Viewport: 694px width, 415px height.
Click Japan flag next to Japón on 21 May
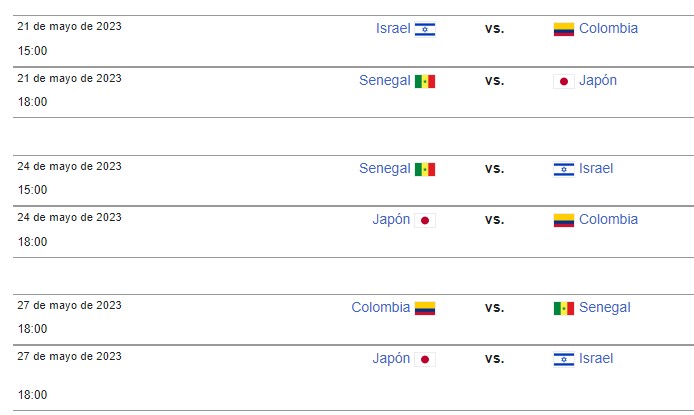[x=564, y=81]
